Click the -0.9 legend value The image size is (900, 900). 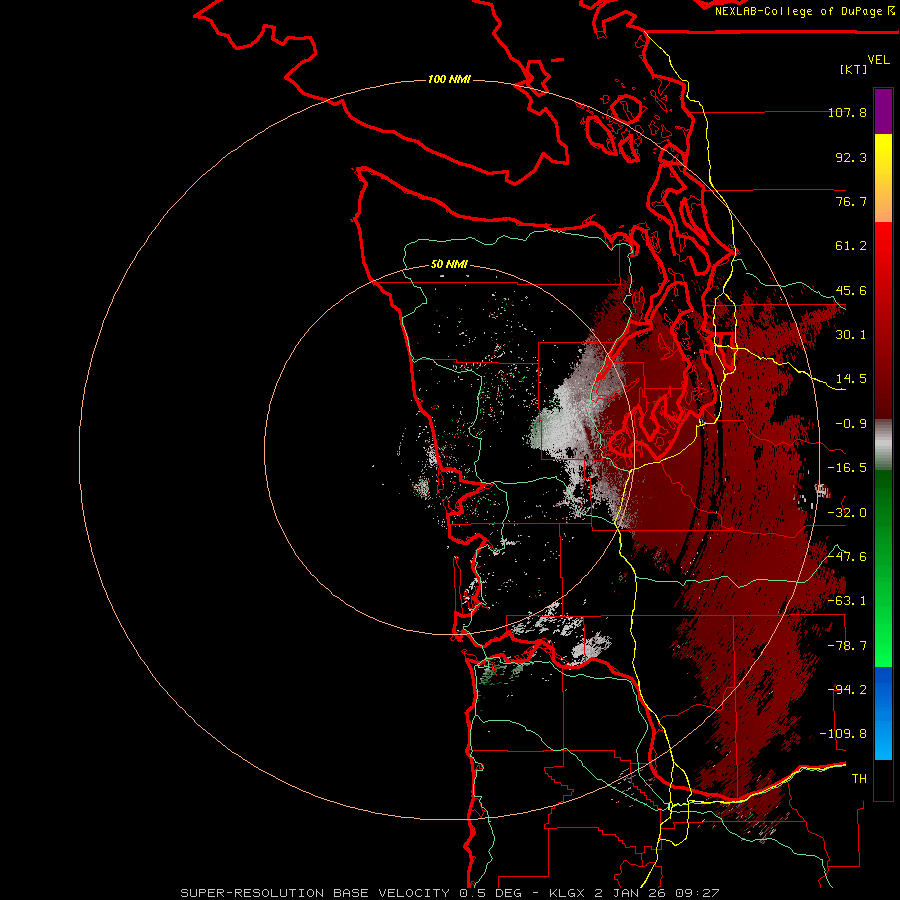[851, 424]
